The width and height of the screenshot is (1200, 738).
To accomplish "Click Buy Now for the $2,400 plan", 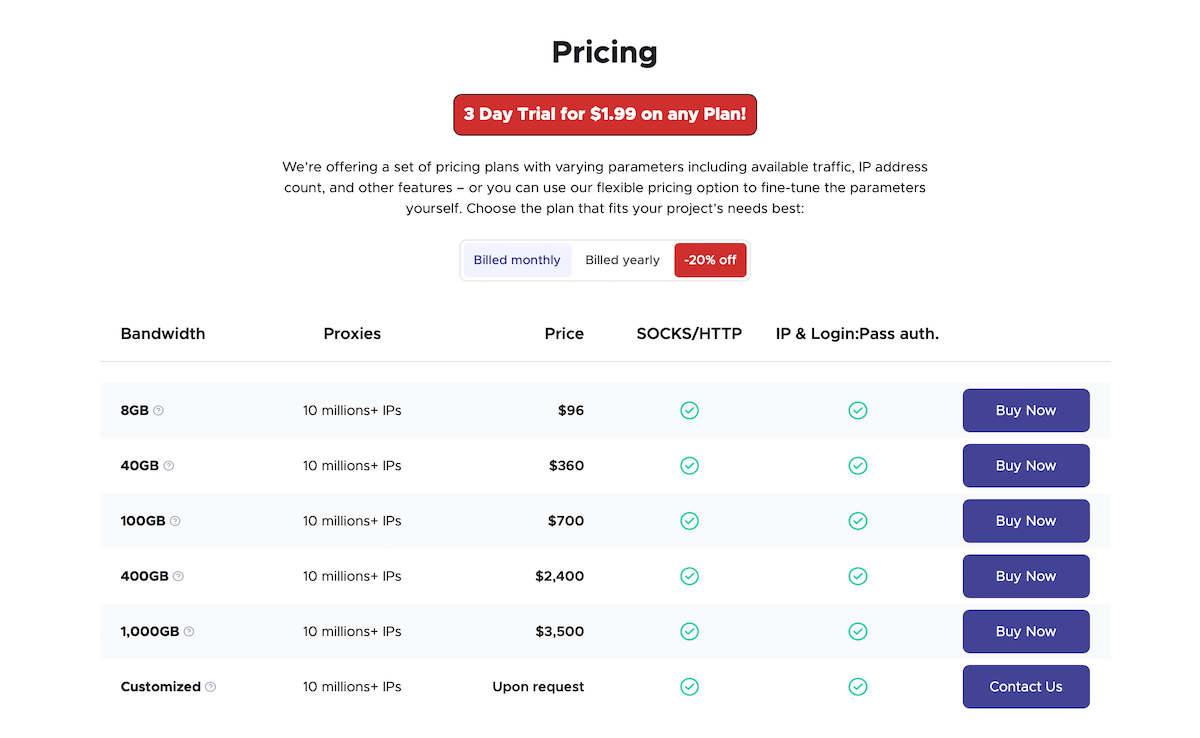I will point(1026,576).
